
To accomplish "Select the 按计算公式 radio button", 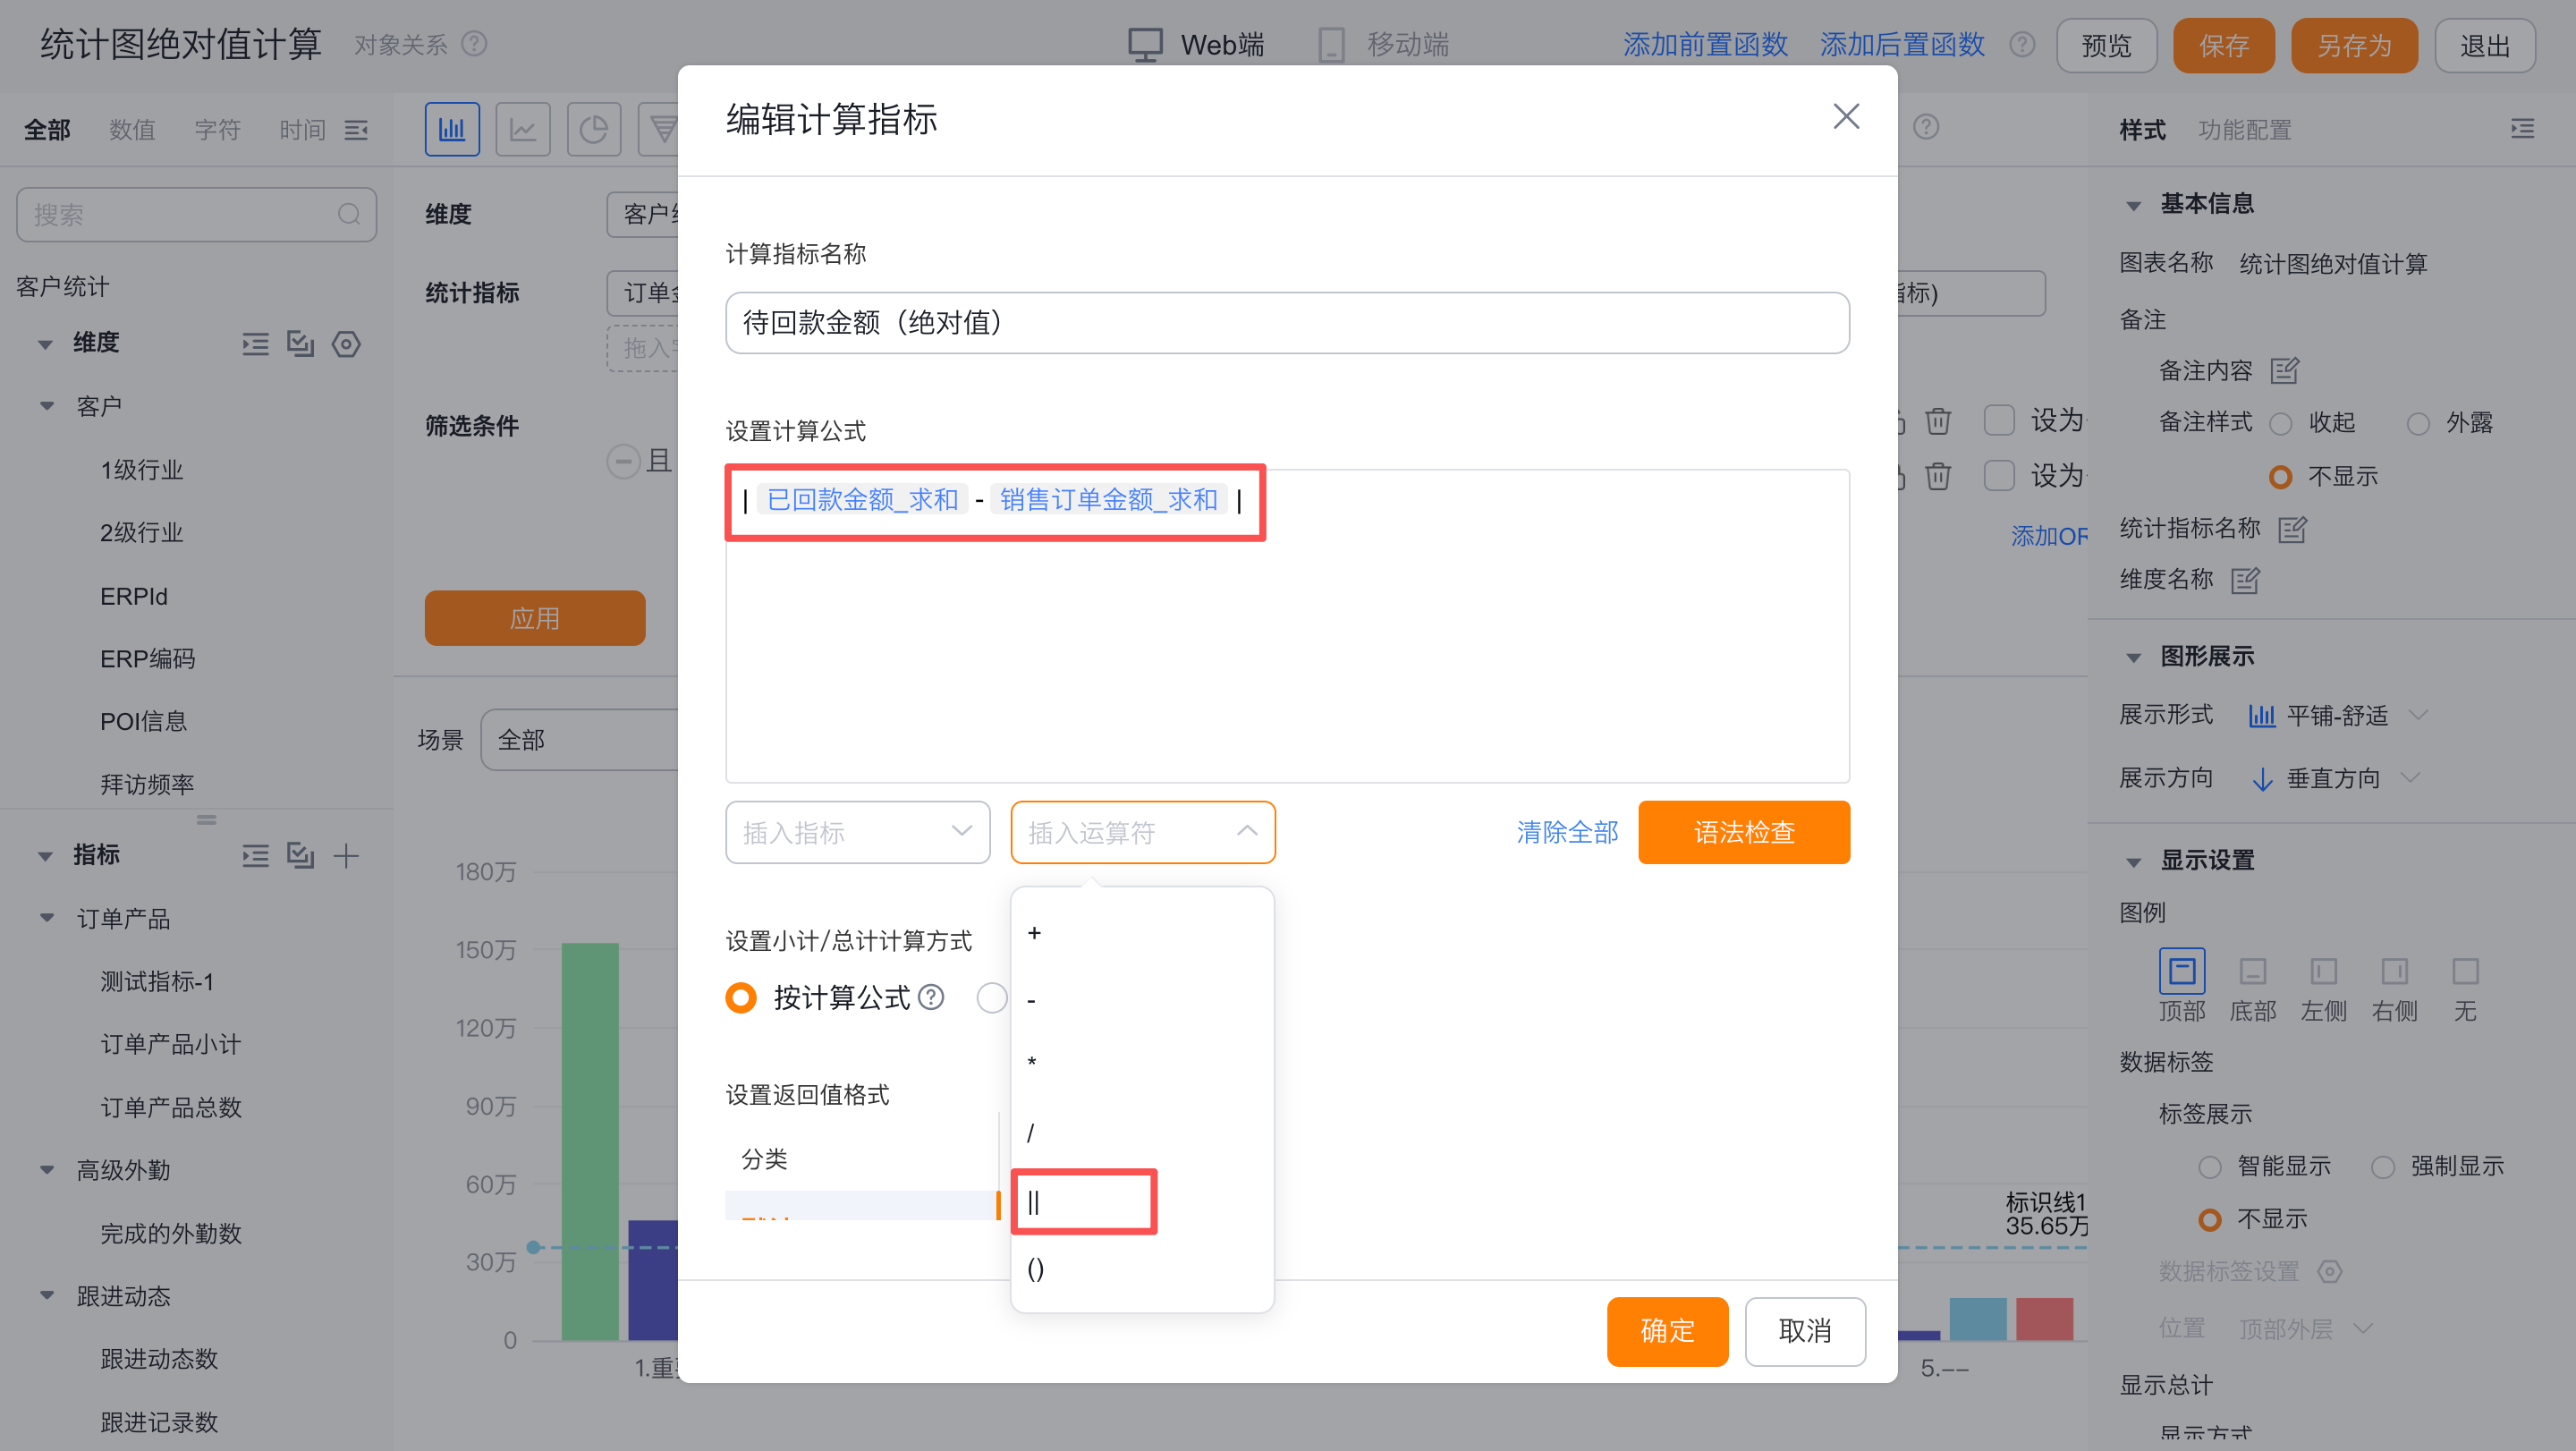I will [741, 997].
